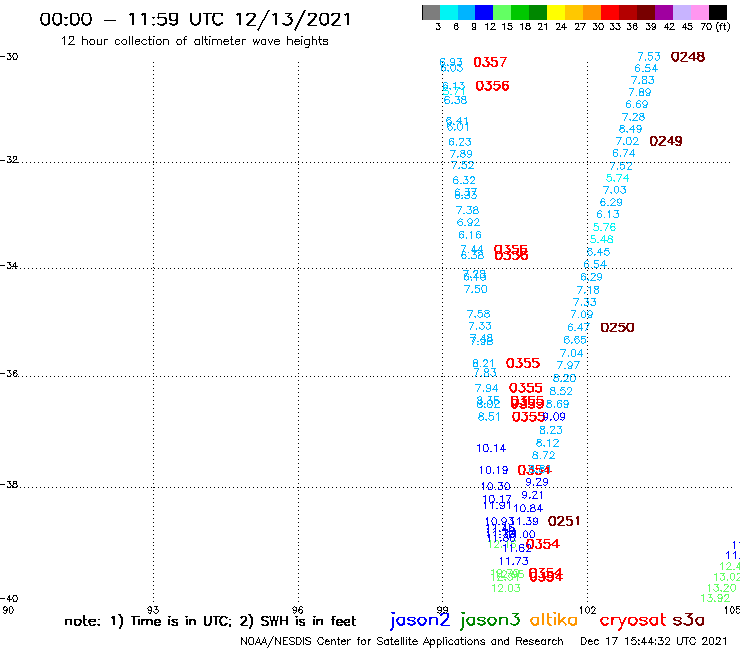Click the 0357 pass time label
The image size is (740, 650).
click(x=490, y=62)
